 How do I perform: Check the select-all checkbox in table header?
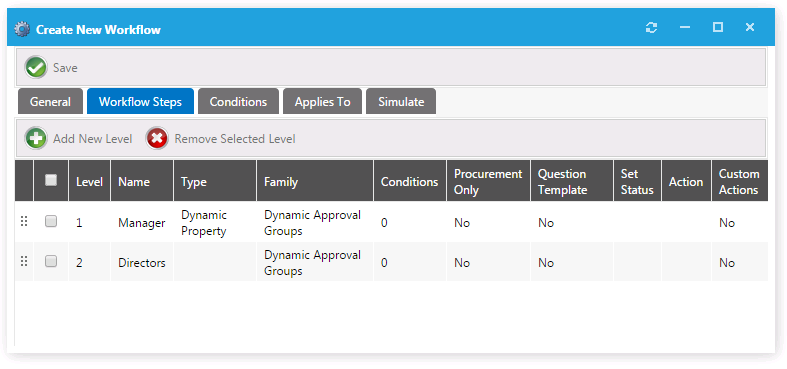pyautogui.click(x=51, y=180)
